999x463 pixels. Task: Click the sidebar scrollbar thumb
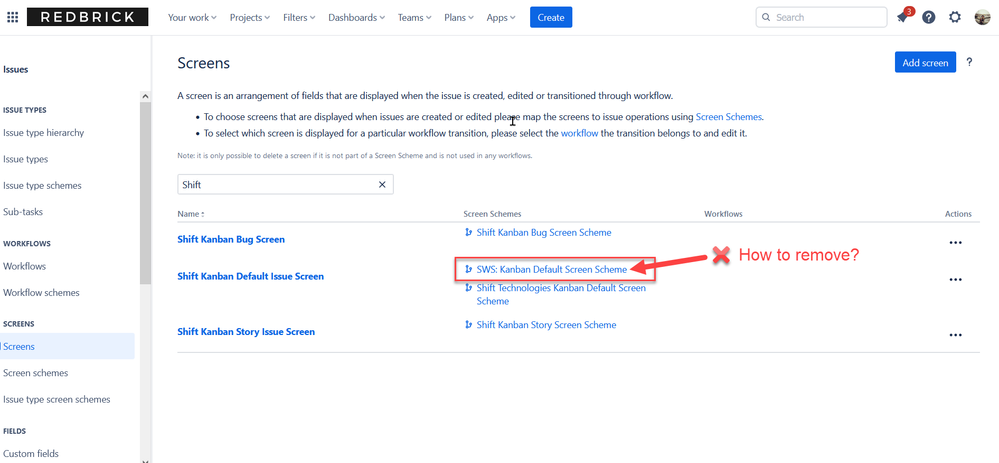[x=145, y=193]
